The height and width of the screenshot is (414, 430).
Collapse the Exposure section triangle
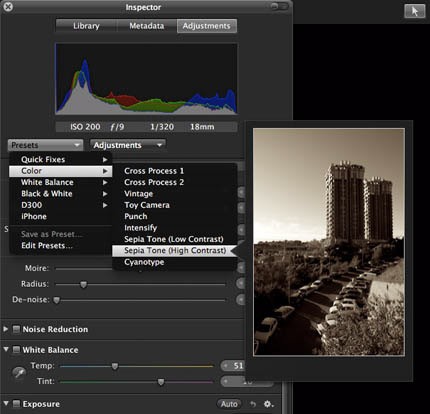pyautogui.click(x=6, y=403)
